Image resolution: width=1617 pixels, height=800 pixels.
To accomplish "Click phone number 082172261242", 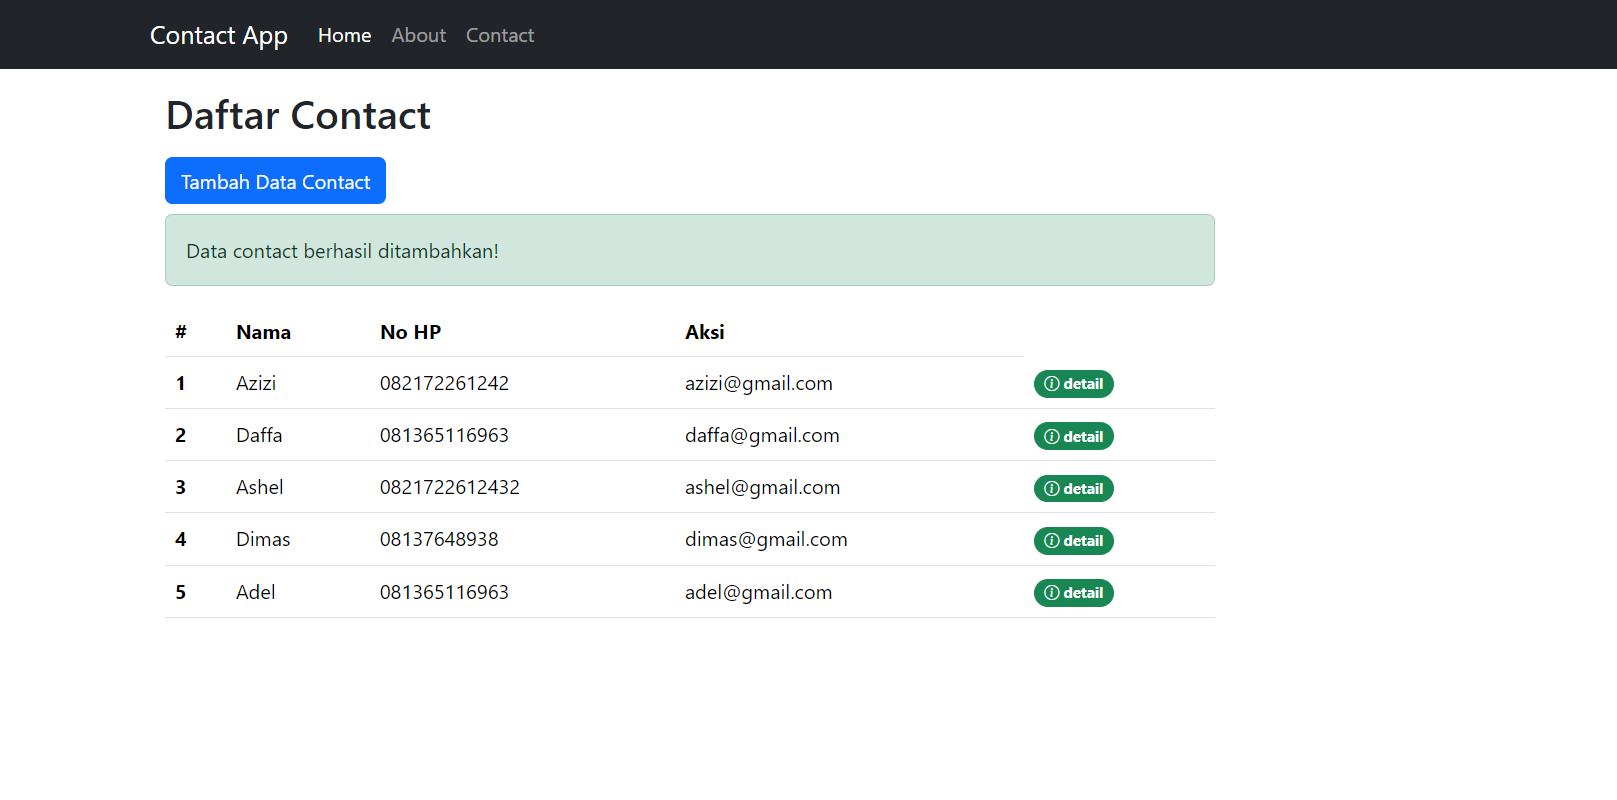I will pos(444,383).
